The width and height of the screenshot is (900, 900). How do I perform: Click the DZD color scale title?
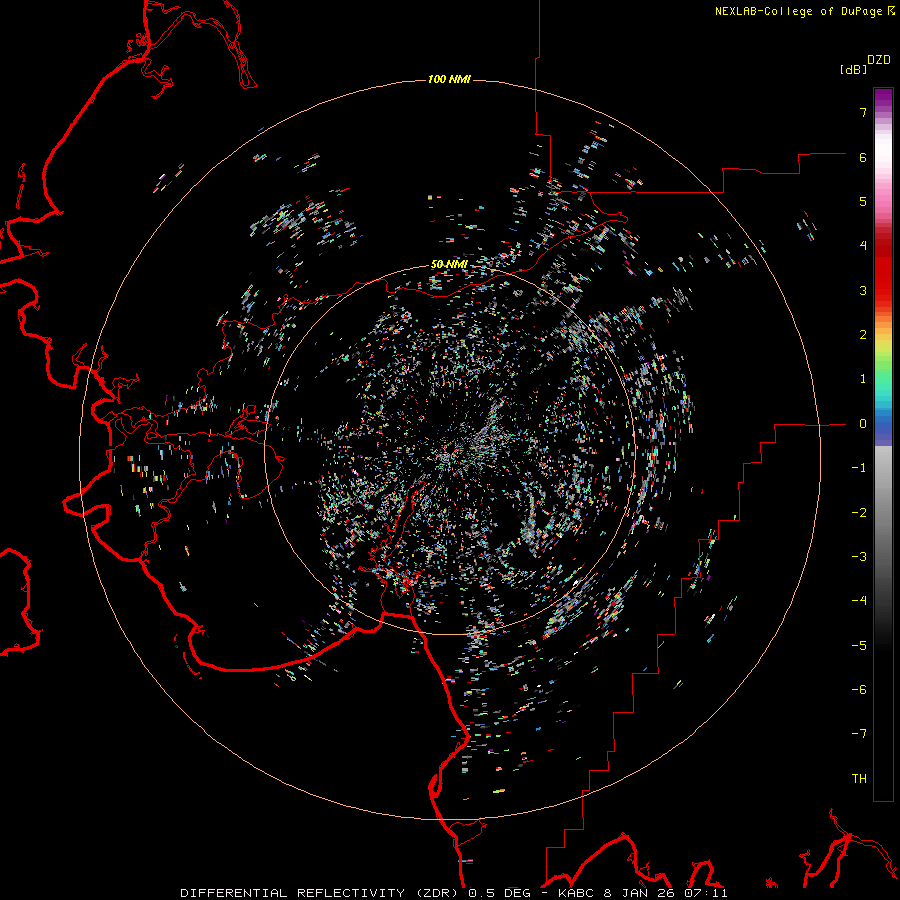pos(879,60)
